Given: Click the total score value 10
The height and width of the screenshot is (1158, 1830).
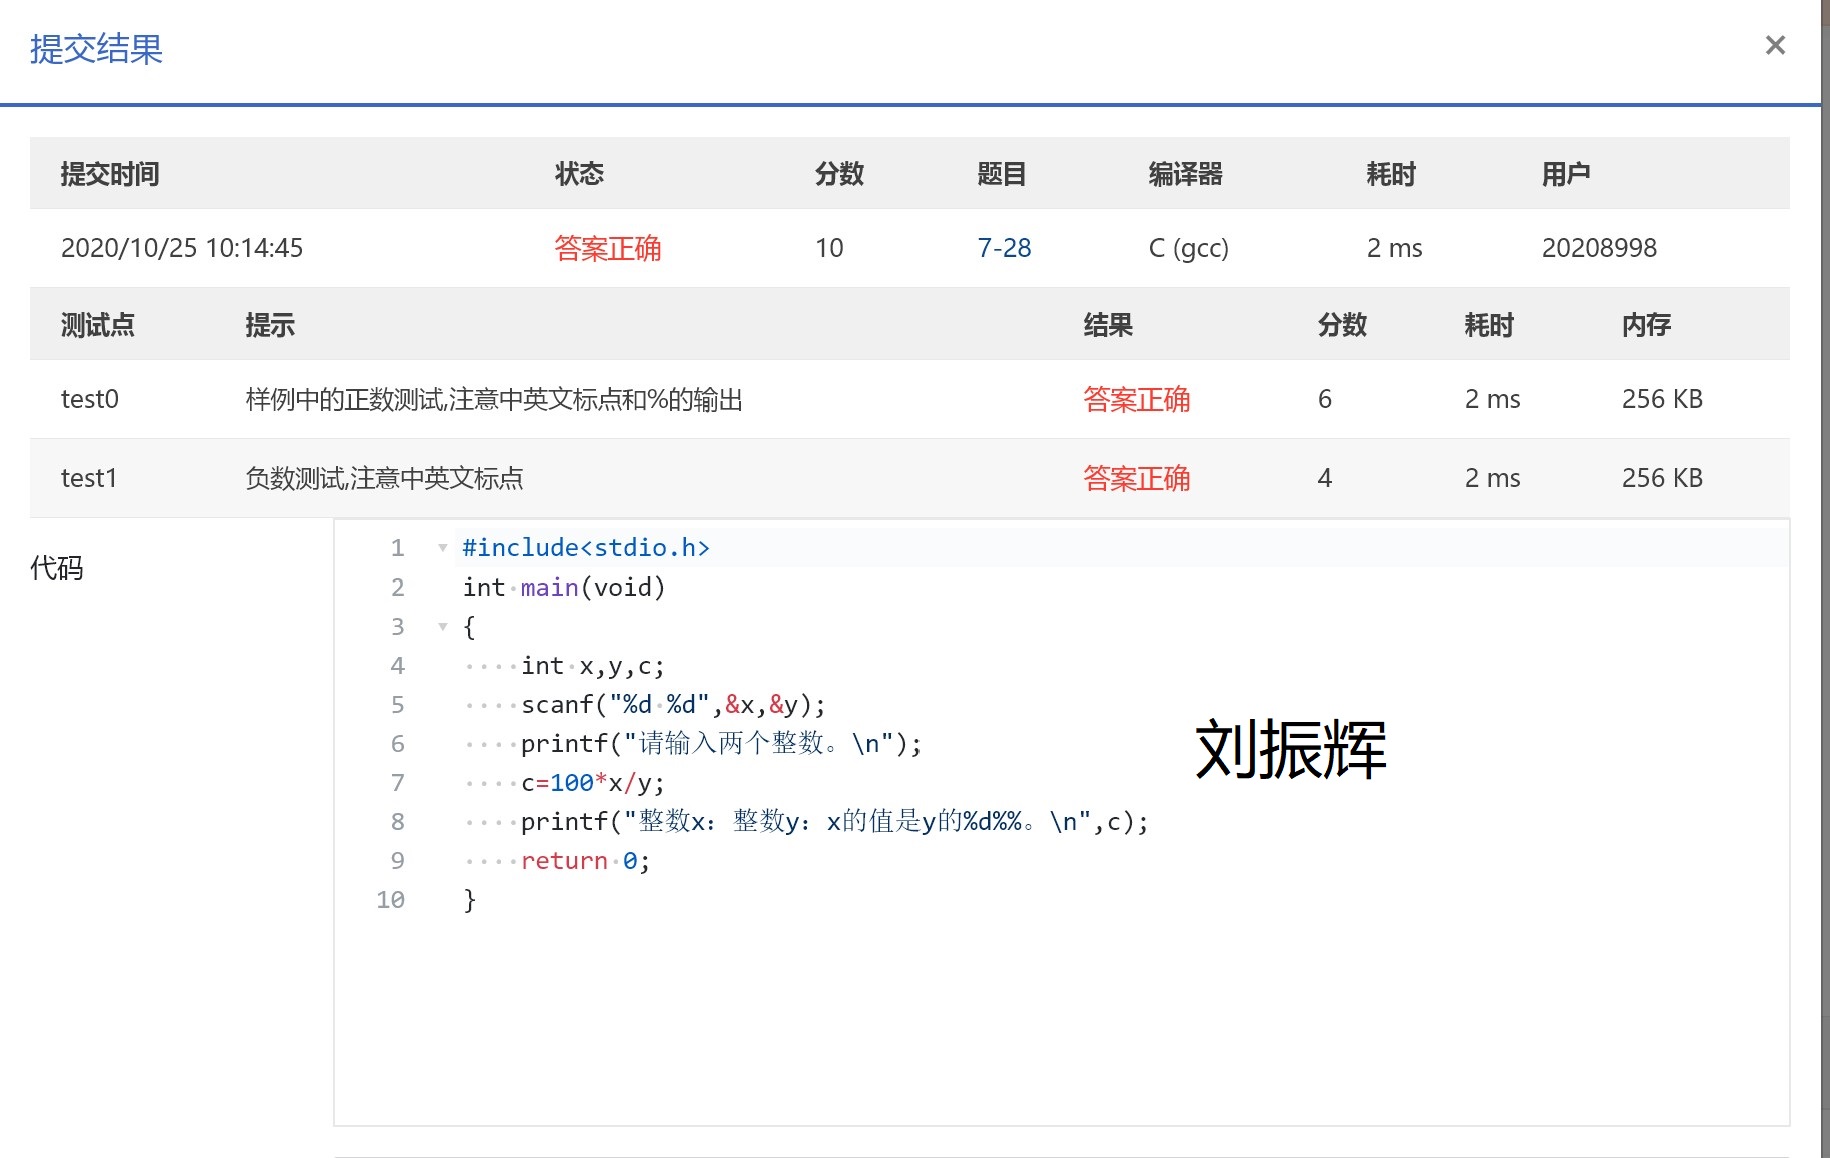Looking at the screenshot, I should pyautogui.click(x=829, y=248).
